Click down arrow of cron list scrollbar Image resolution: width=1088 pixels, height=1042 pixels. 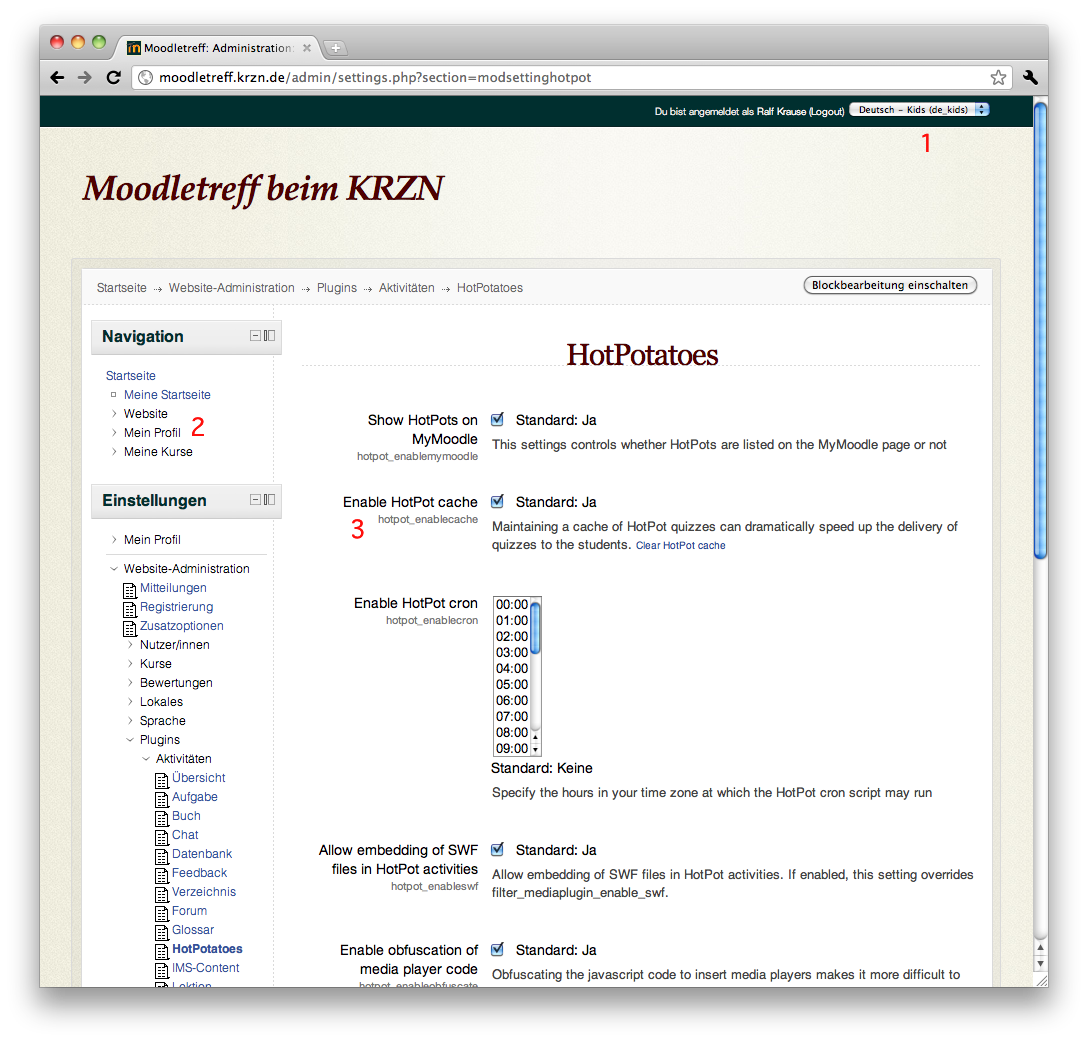pyautogui.click(x=536, y=749)
